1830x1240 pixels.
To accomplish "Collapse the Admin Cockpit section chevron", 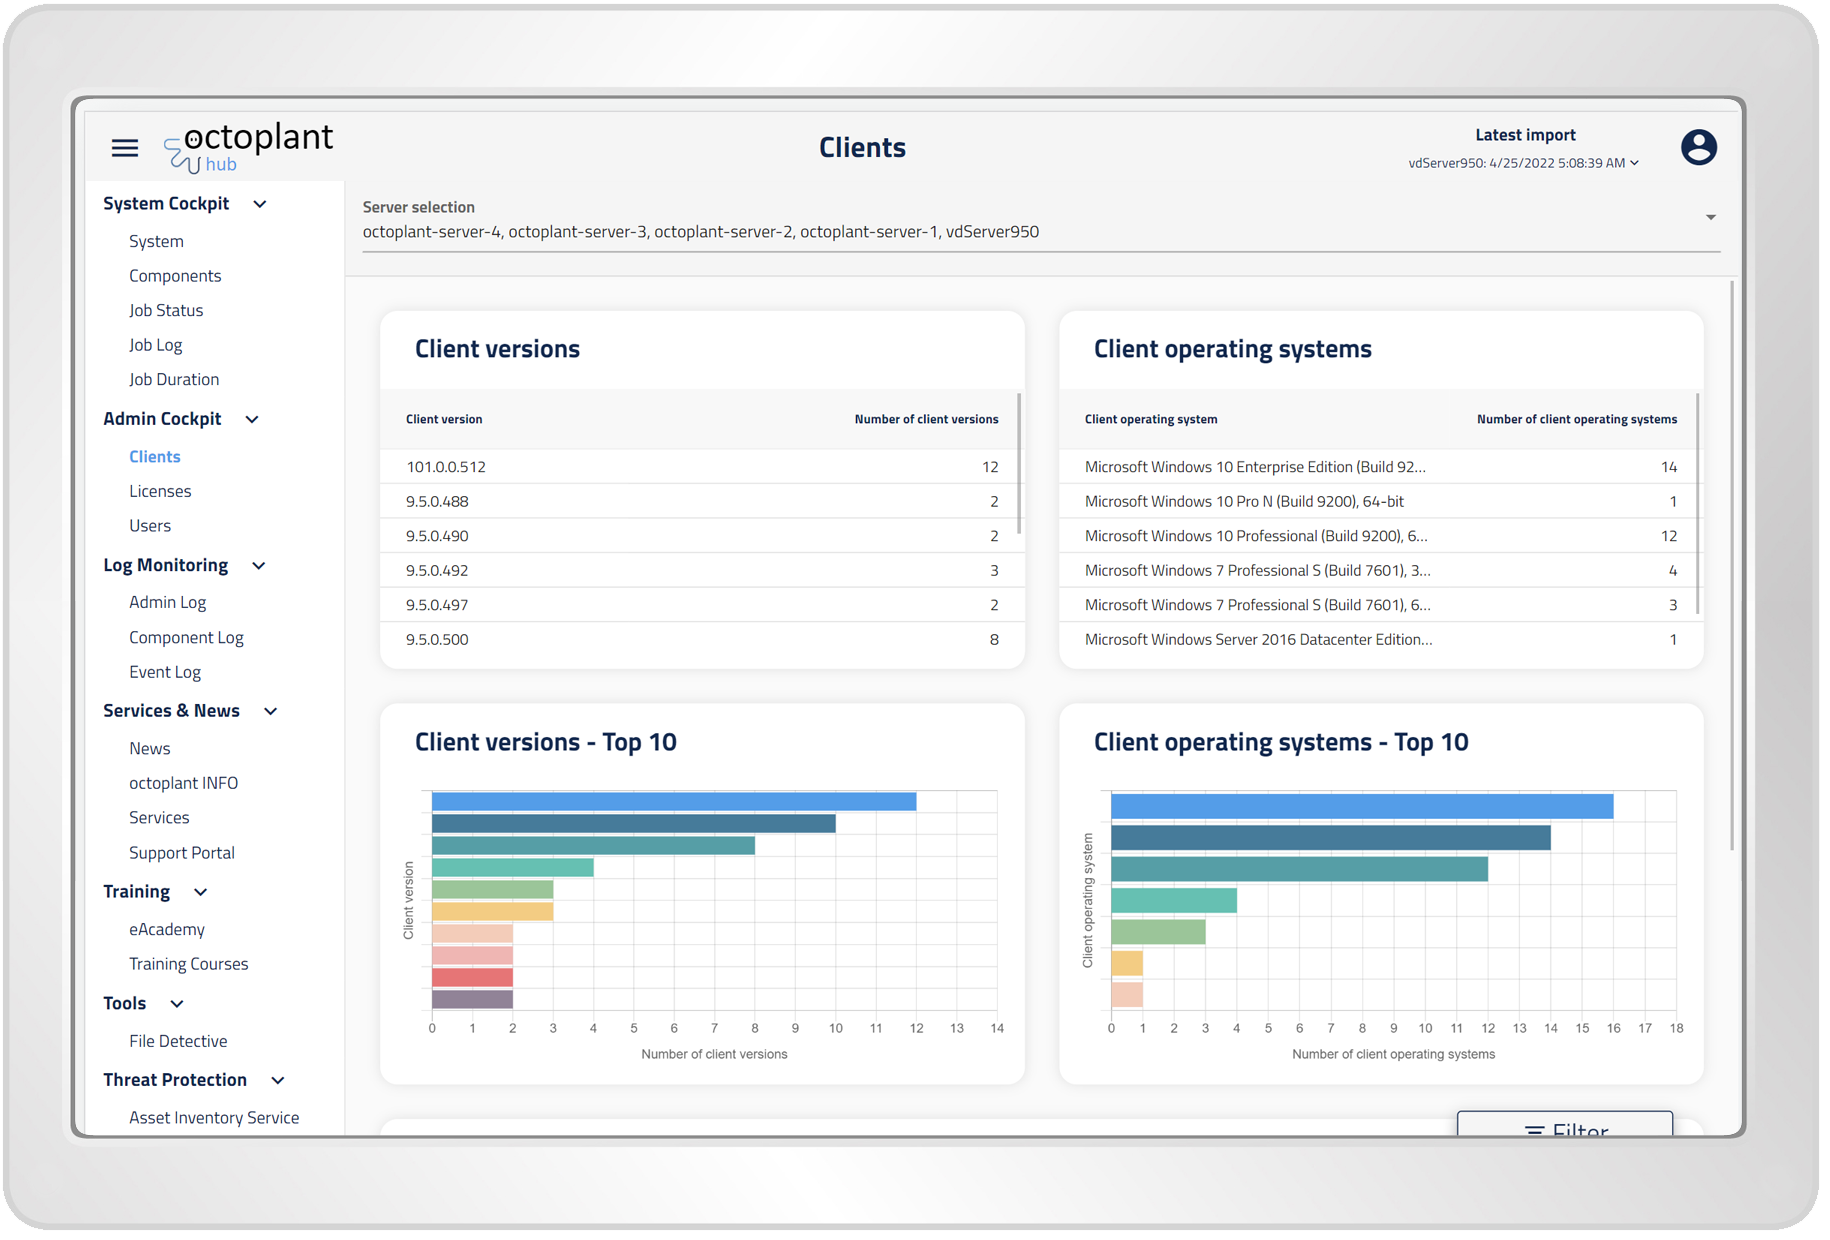I will [252, 420].
